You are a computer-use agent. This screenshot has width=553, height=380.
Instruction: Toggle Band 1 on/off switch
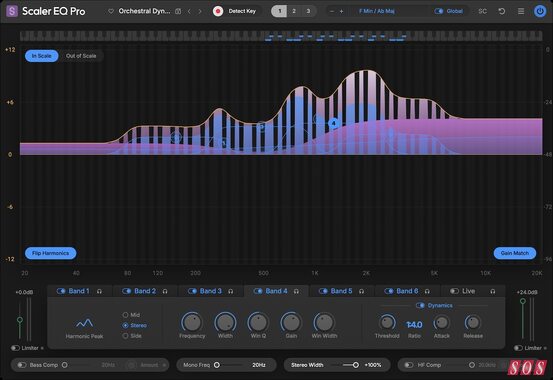click(61, 291)
